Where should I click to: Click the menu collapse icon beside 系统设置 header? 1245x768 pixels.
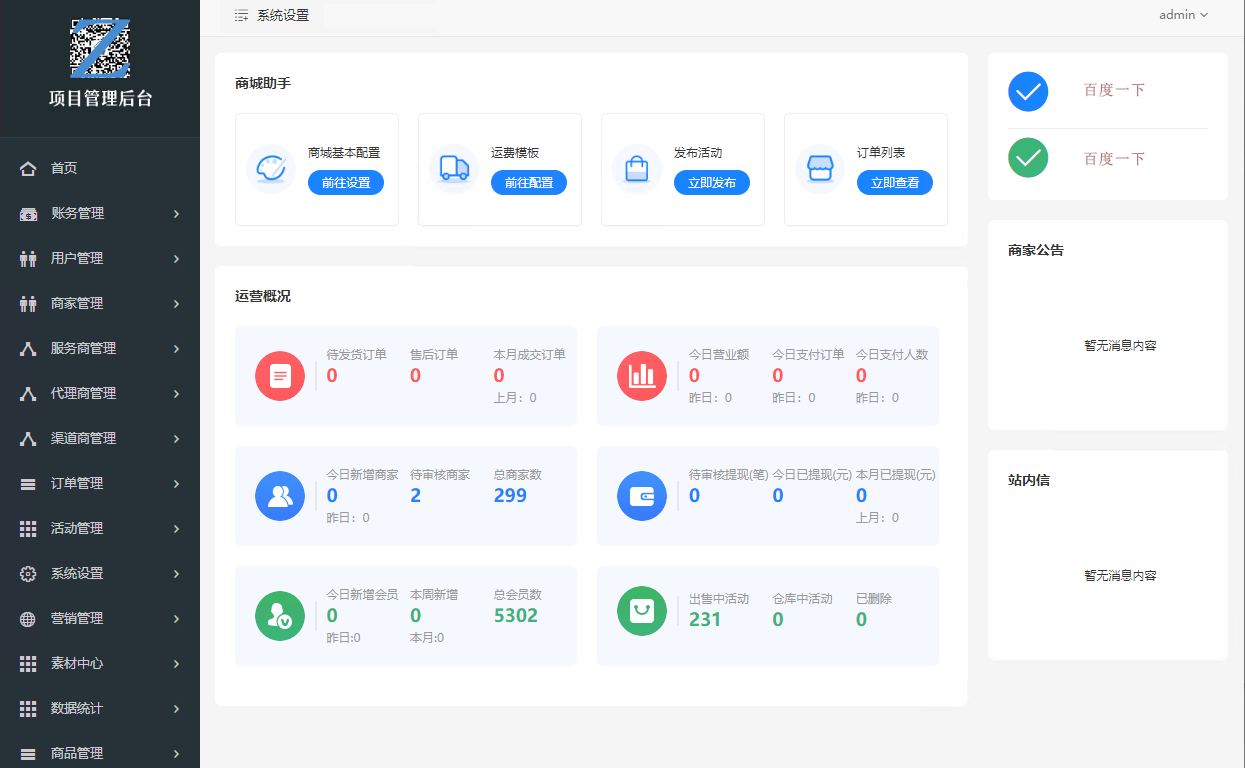coord(241,15)
